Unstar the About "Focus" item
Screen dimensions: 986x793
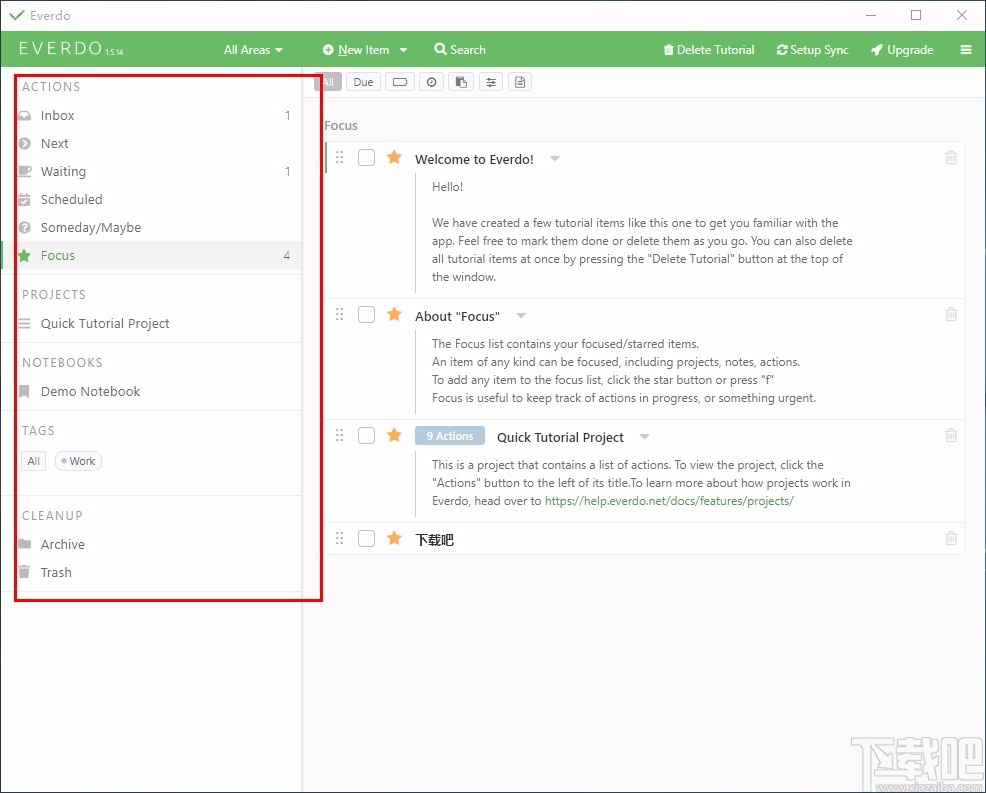[x=394, y=314]
